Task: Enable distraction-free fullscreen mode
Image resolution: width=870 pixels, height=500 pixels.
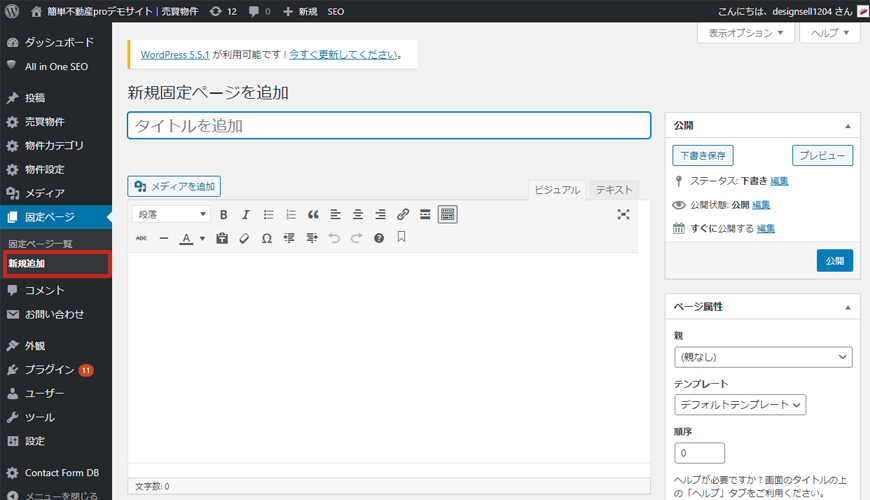Action: click(x=623, y=214)
